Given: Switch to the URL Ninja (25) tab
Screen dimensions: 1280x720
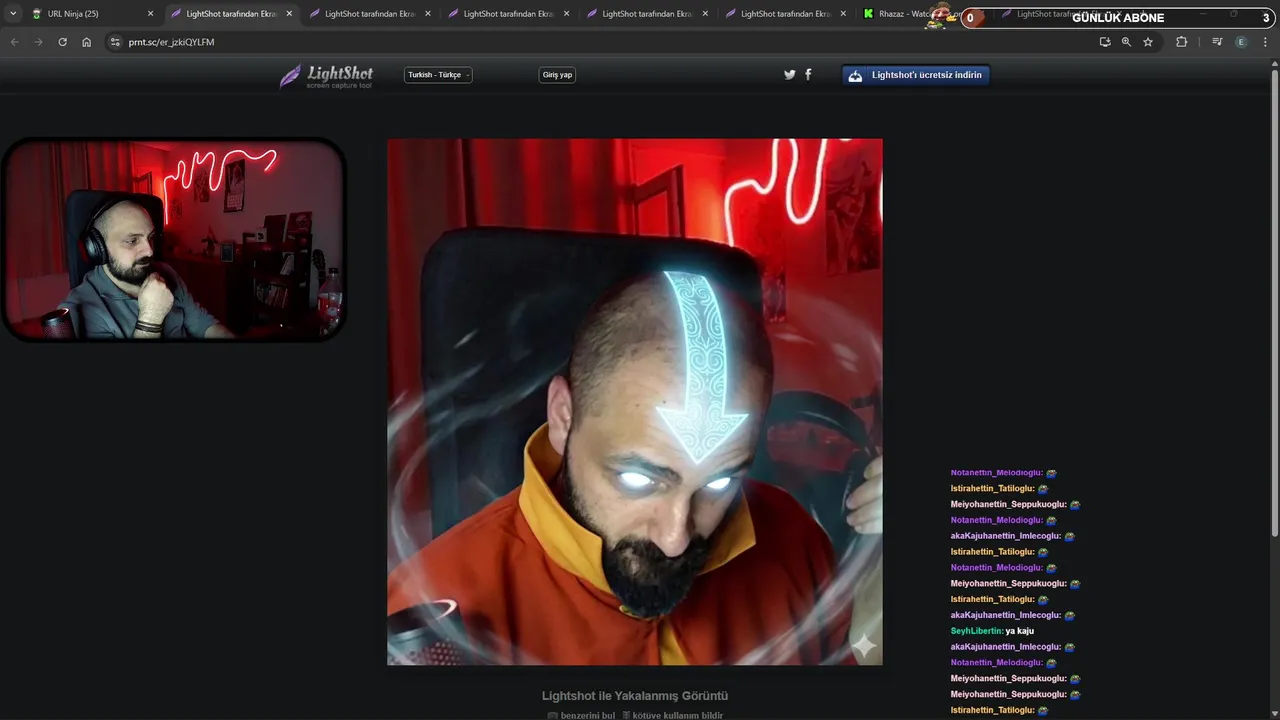Looking at the screenshot, I should [x=90, y=14].
